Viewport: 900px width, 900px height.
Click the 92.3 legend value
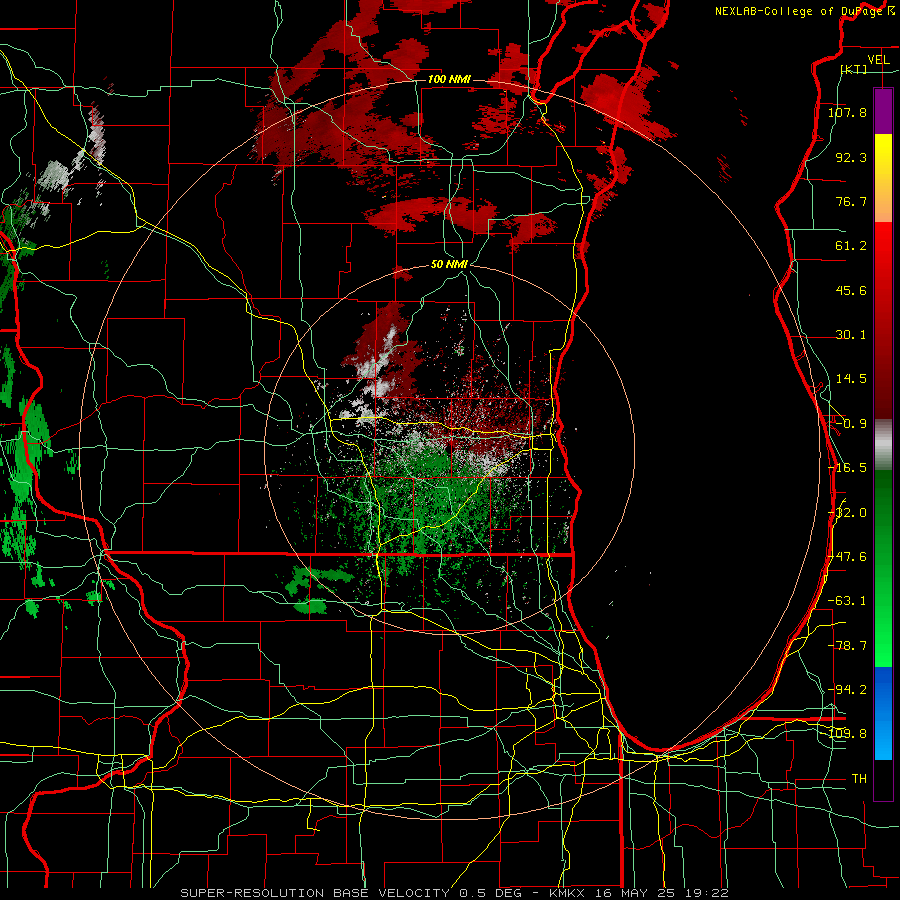(x=851, y=157)
